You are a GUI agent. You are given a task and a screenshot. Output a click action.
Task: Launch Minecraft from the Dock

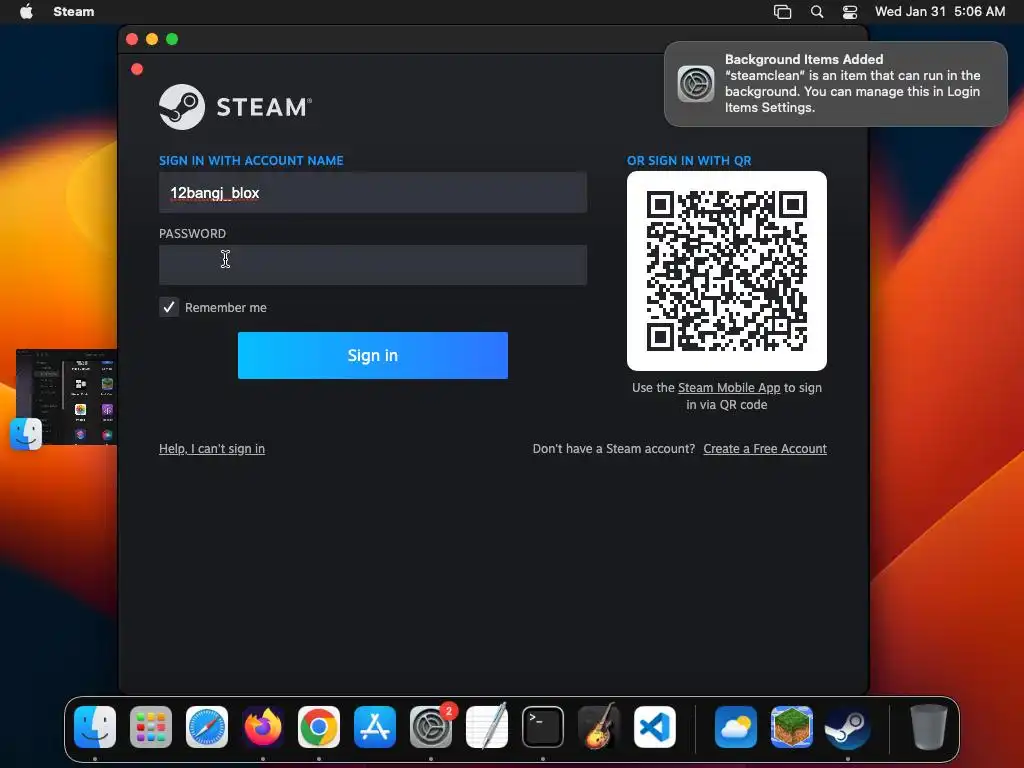tap(792, 727)
